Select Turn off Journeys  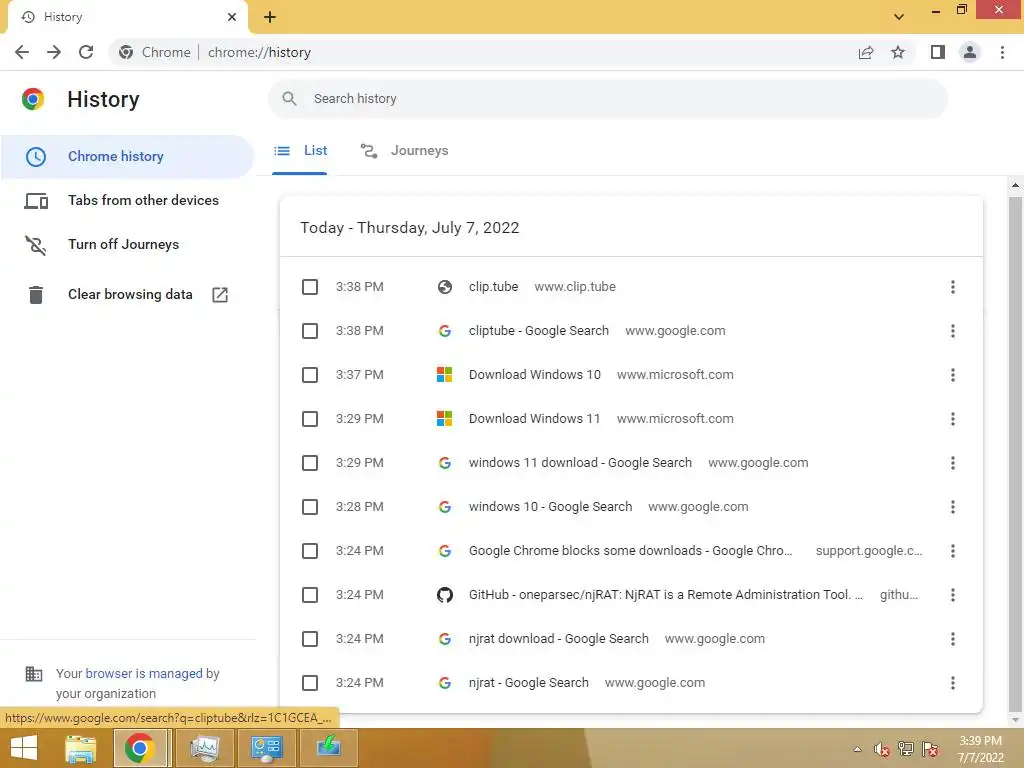pyautogui.click(x=127, y=244)
